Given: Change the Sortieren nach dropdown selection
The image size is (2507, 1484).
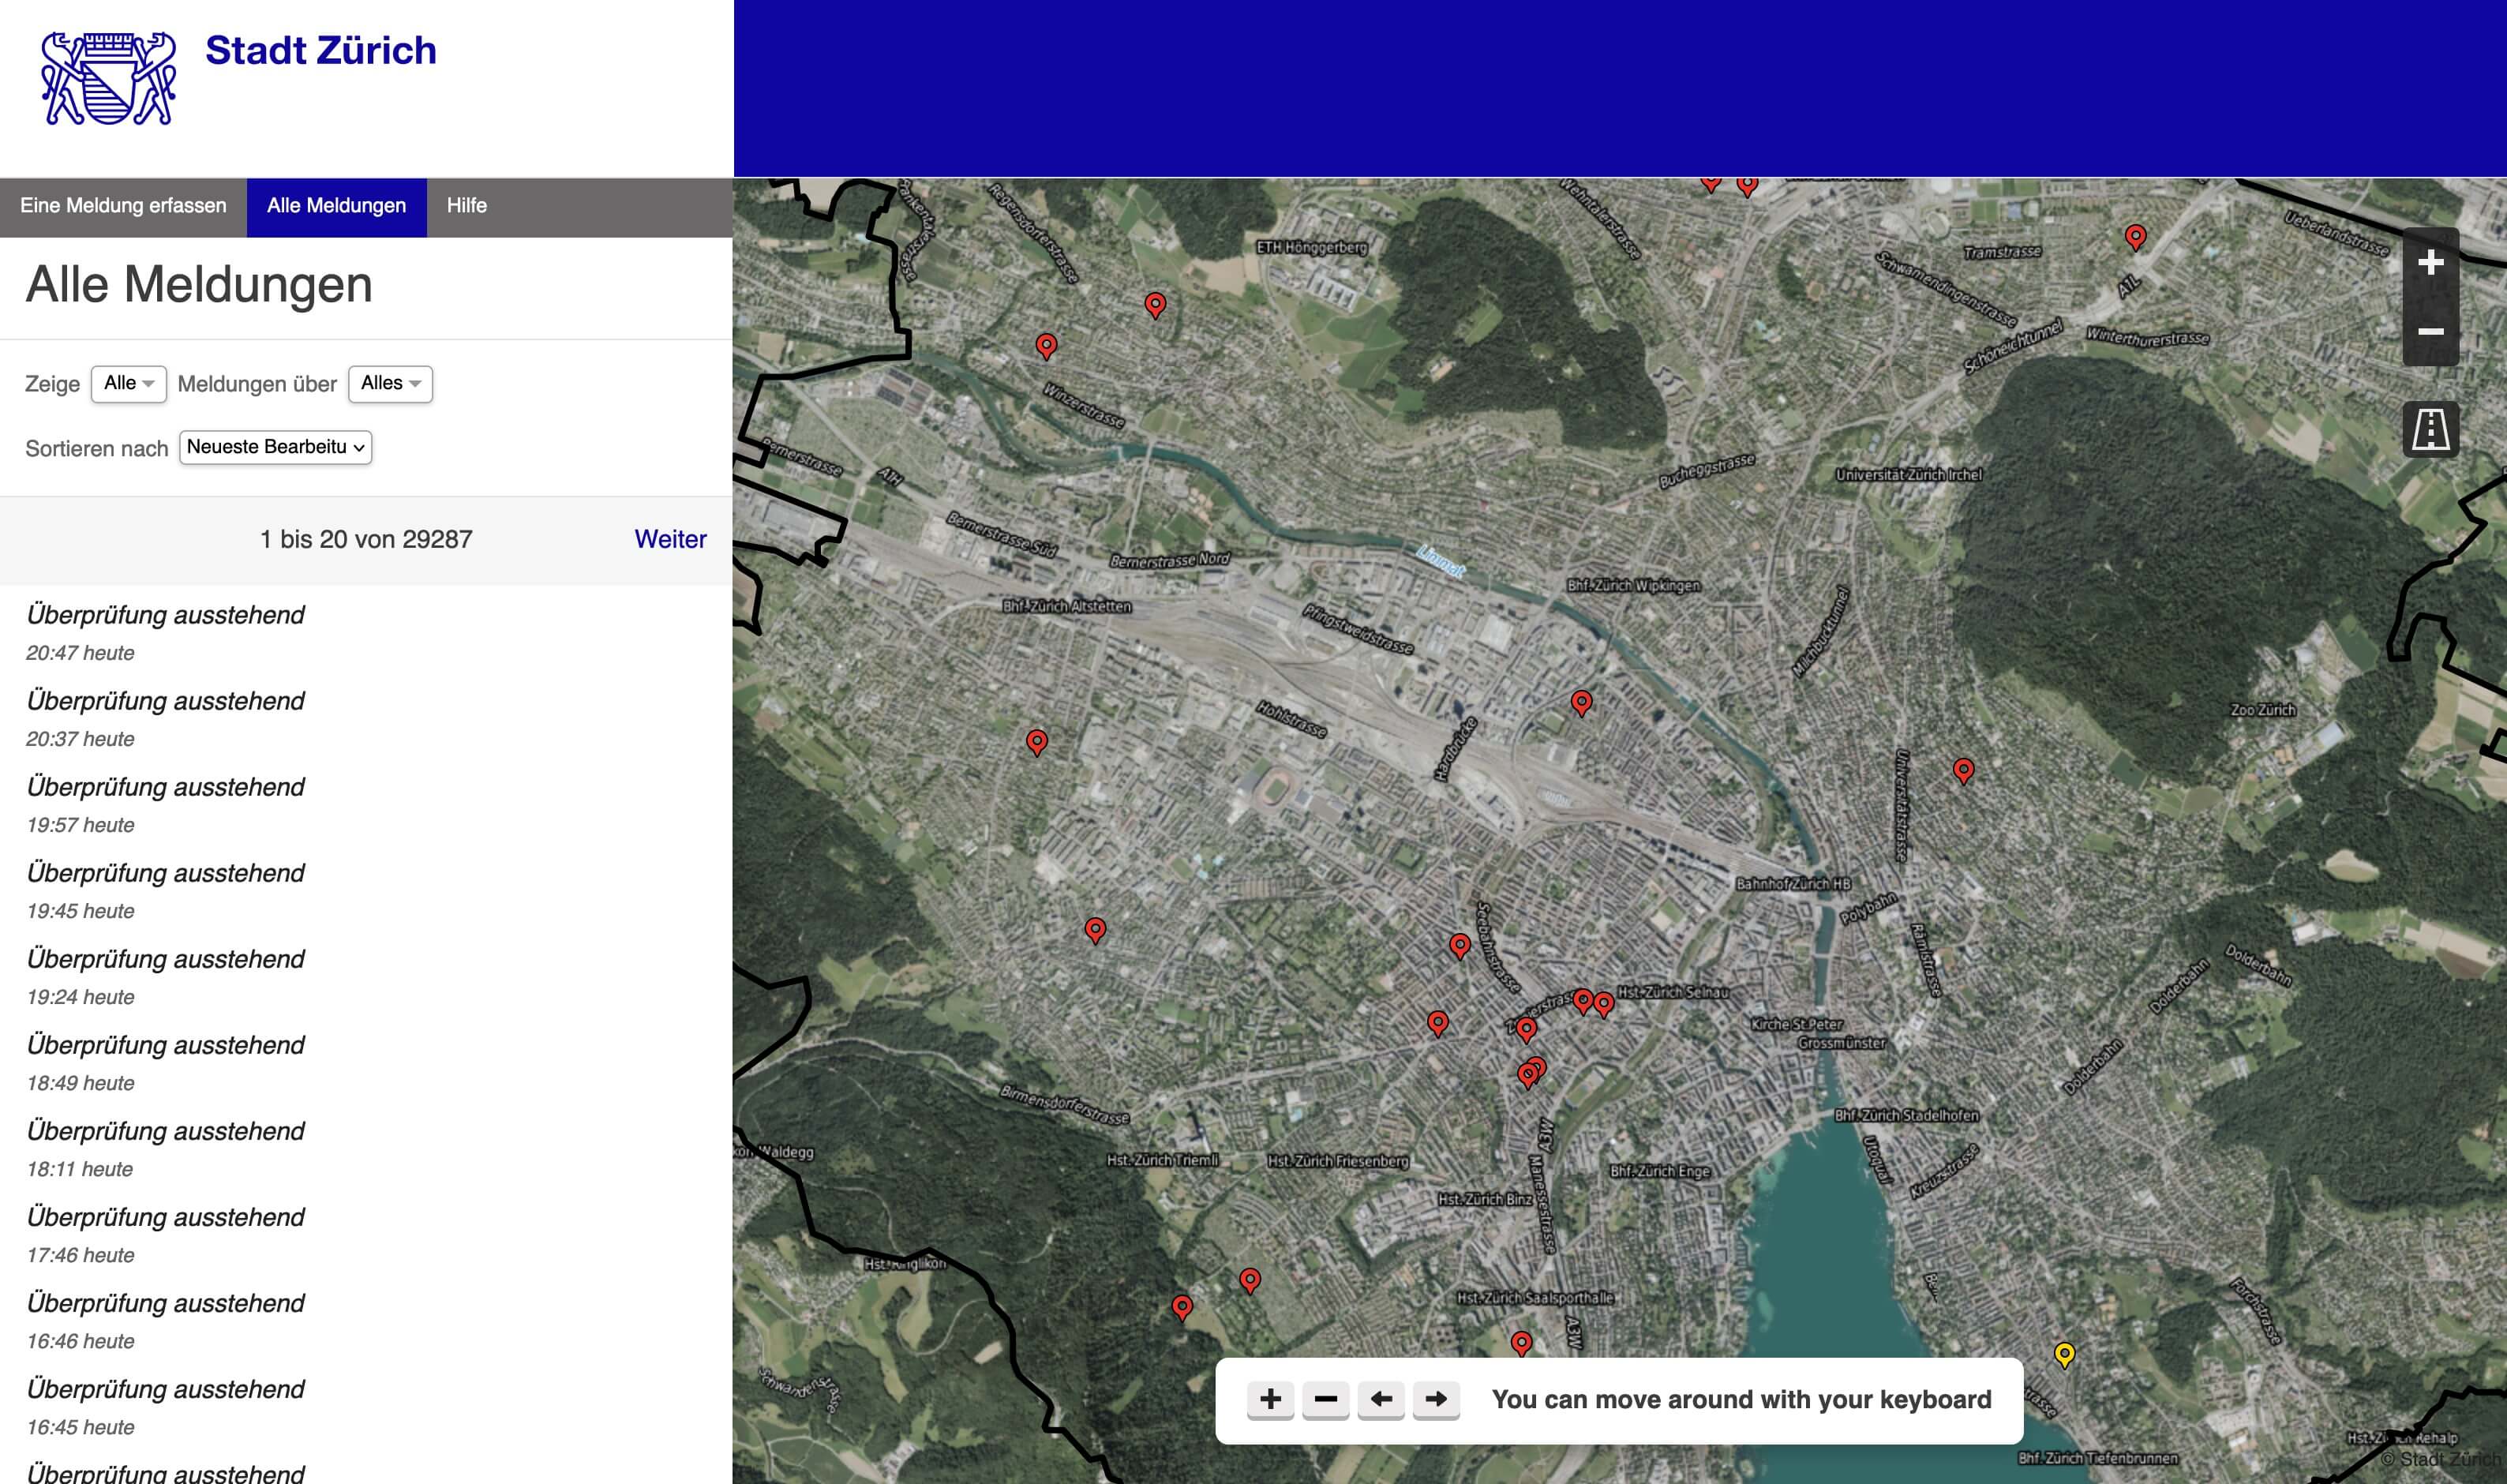Looking at the screenshot, I should tap(275, 447).
